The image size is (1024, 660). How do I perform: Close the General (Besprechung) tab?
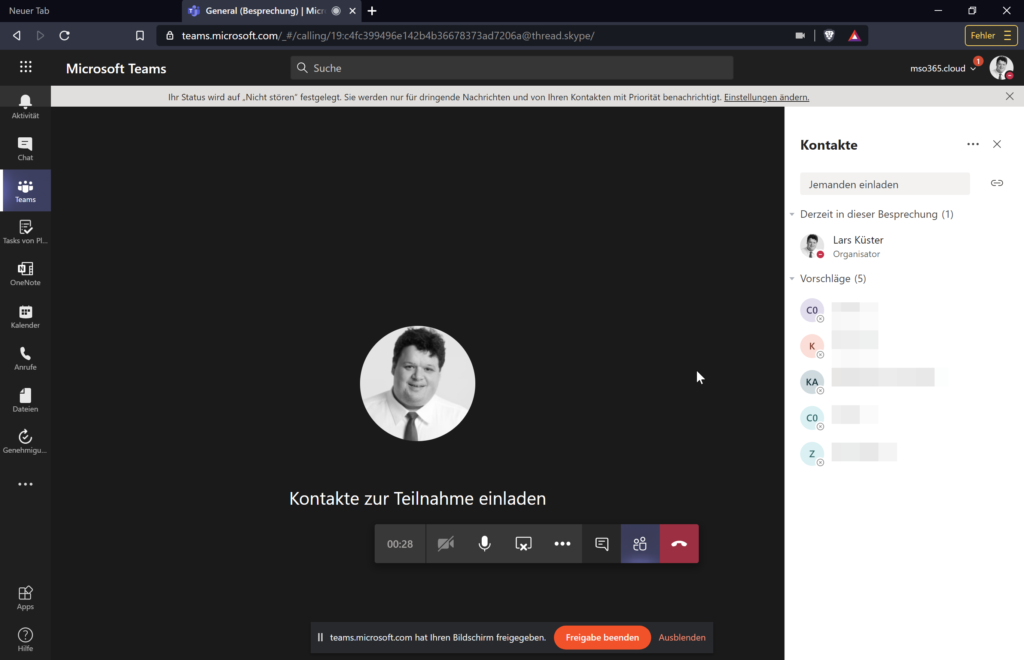pyautogui.click(x=353, y=11)
